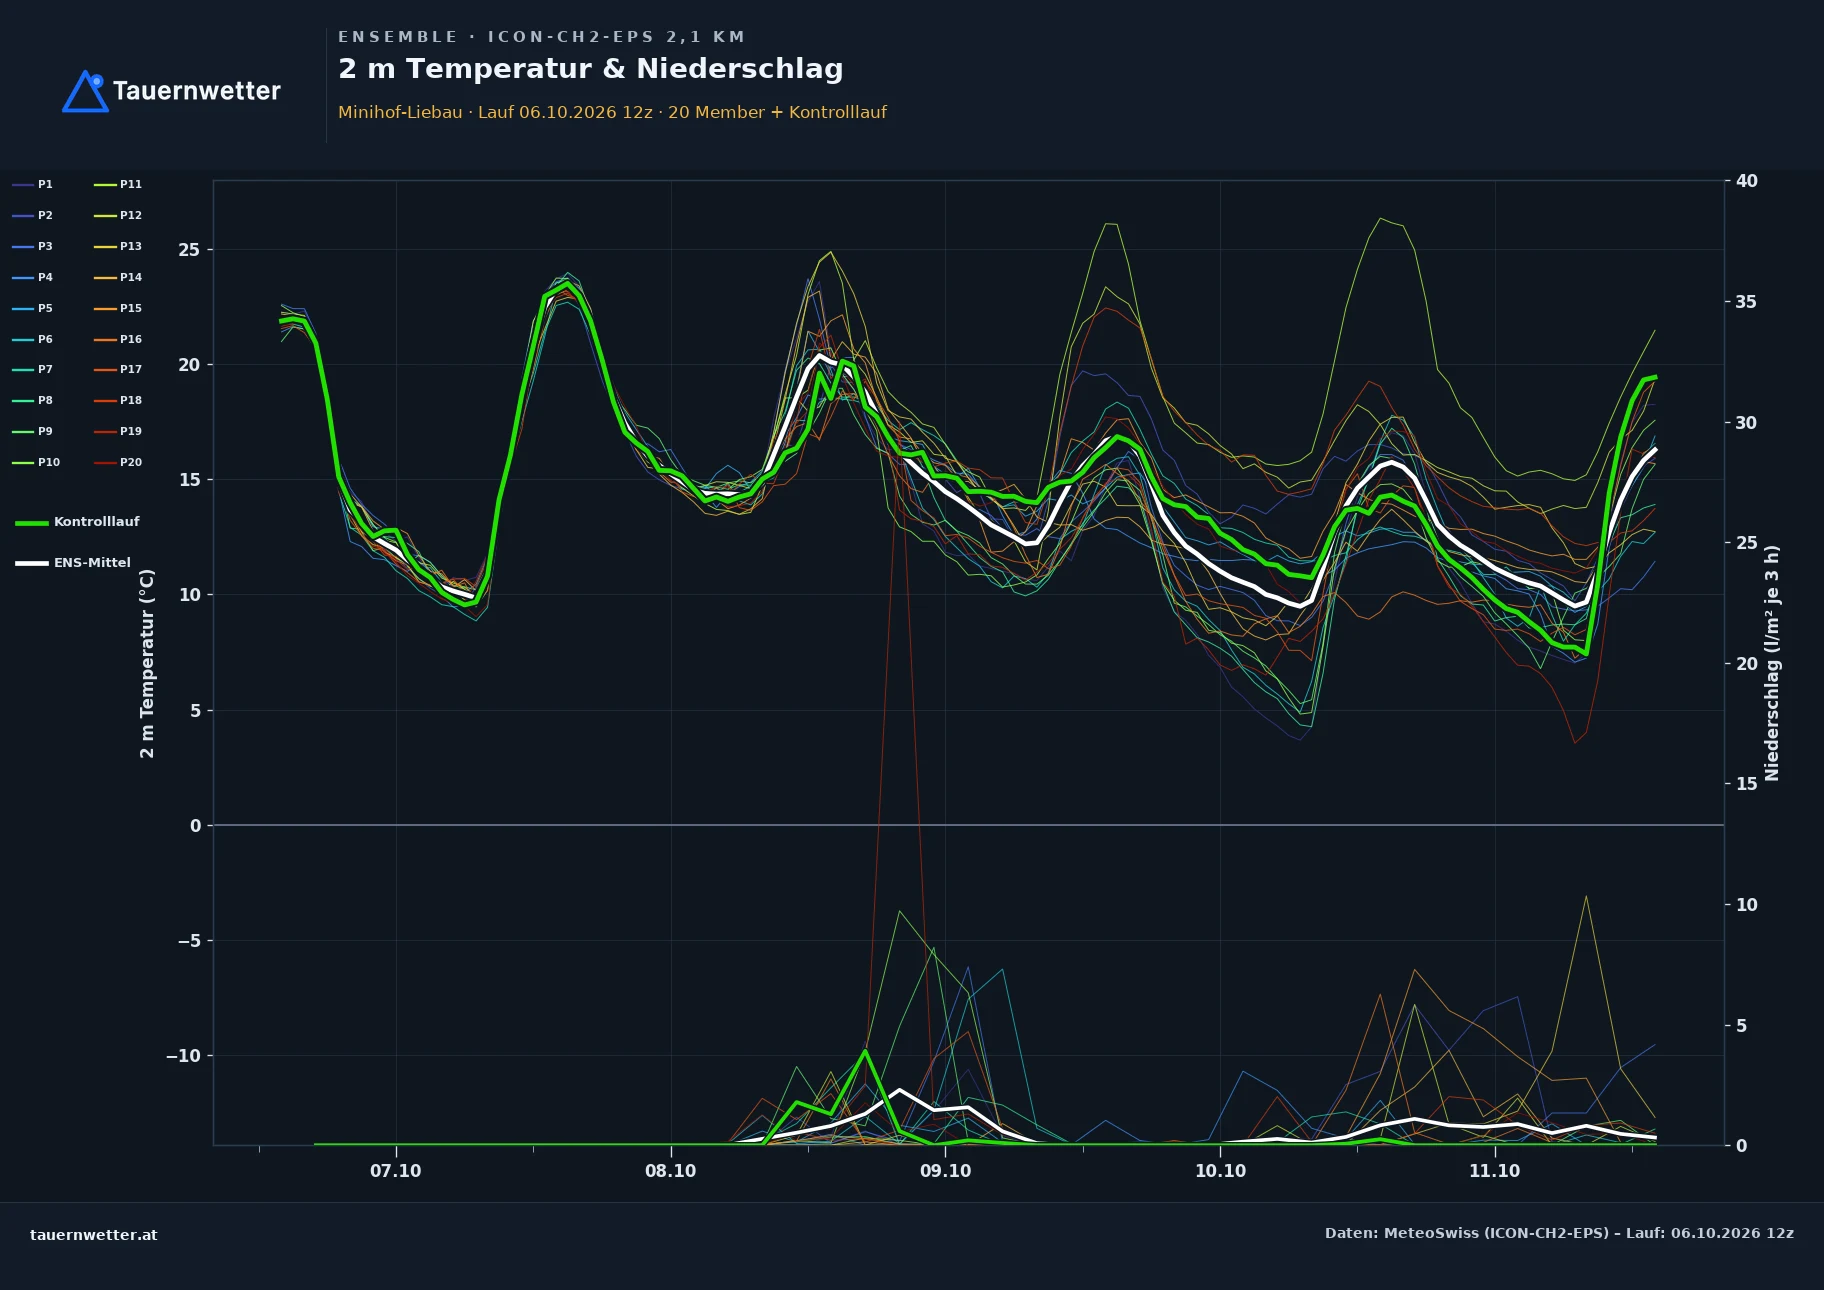Hide the P20 member line in legend
Image resolution: width=1824 pixels, height=1290 pixels.
tap(118, 462)
